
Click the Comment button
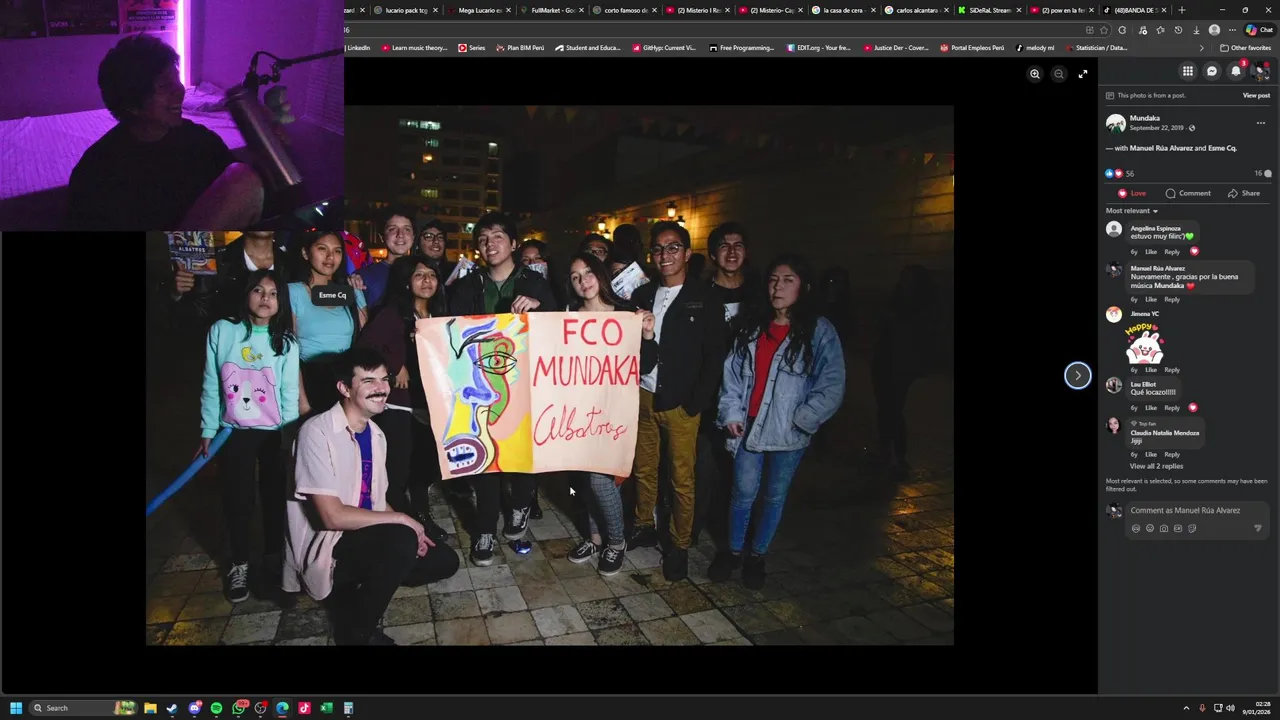coord(1188,193)
